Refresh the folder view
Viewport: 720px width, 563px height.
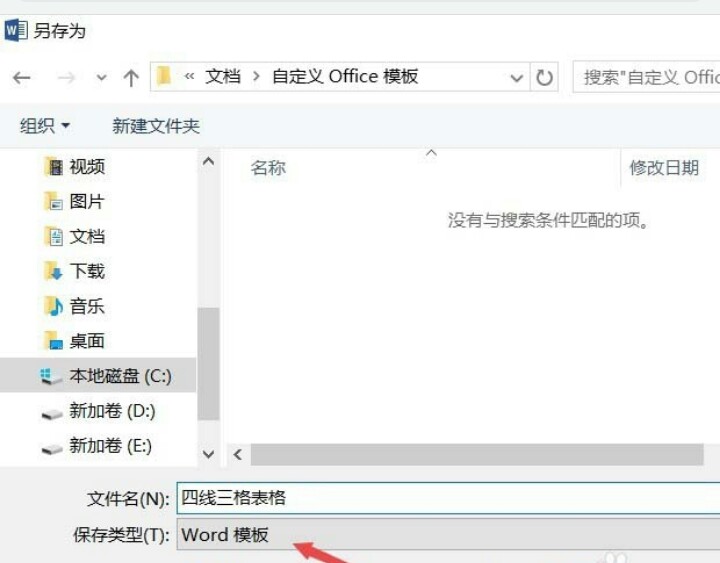544,77
